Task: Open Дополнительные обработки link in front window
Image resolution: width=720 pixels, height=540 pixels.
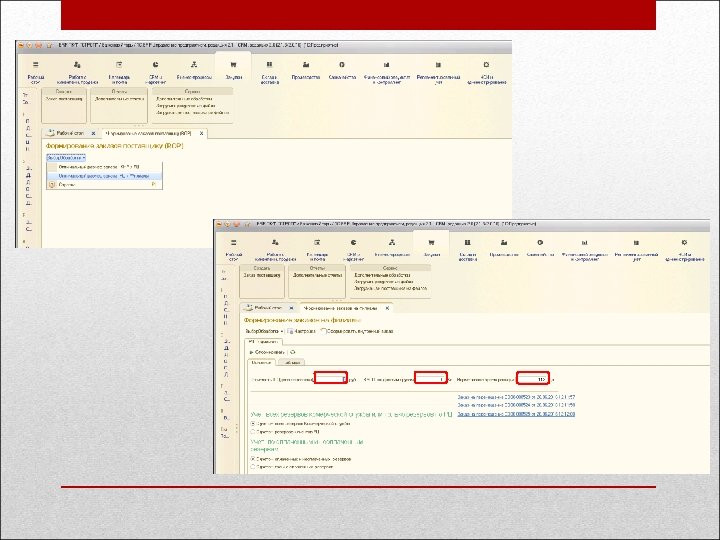Action: click(382, 275)
